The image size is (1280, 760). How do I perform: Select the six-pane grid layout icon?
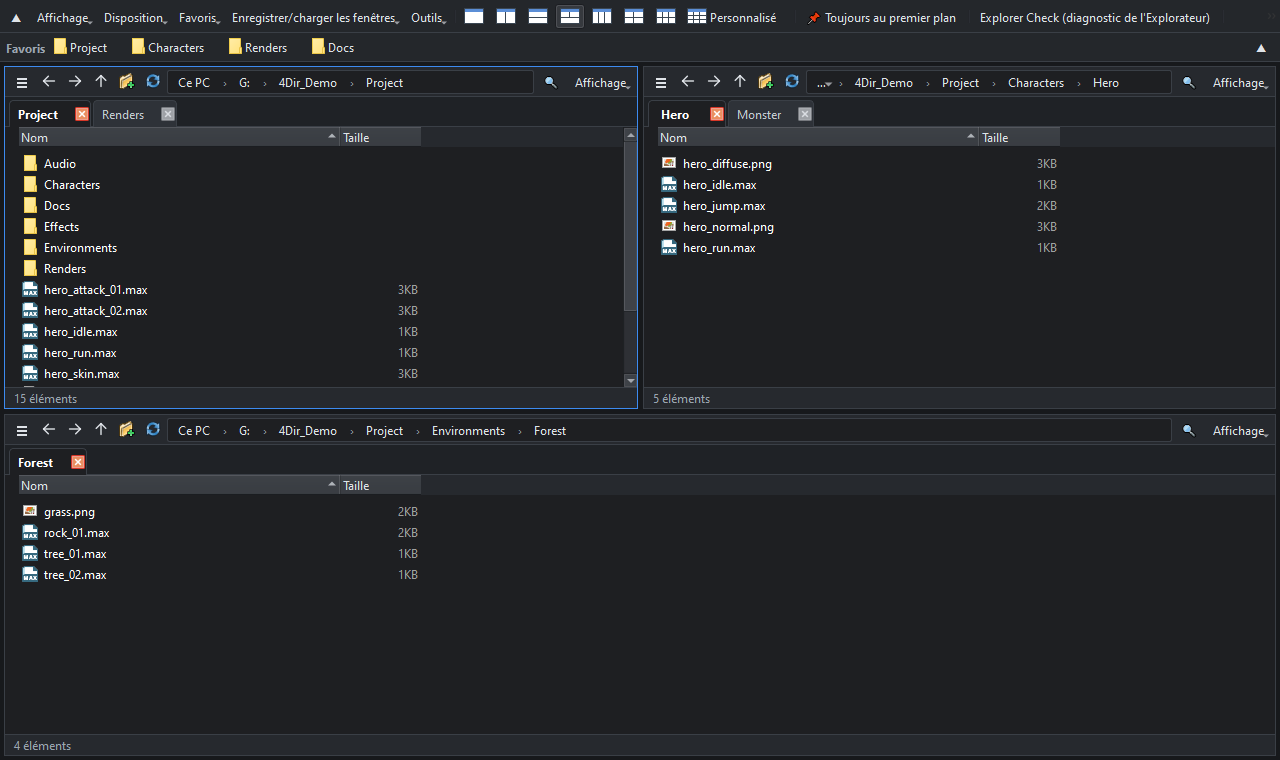tap(666, 17)
